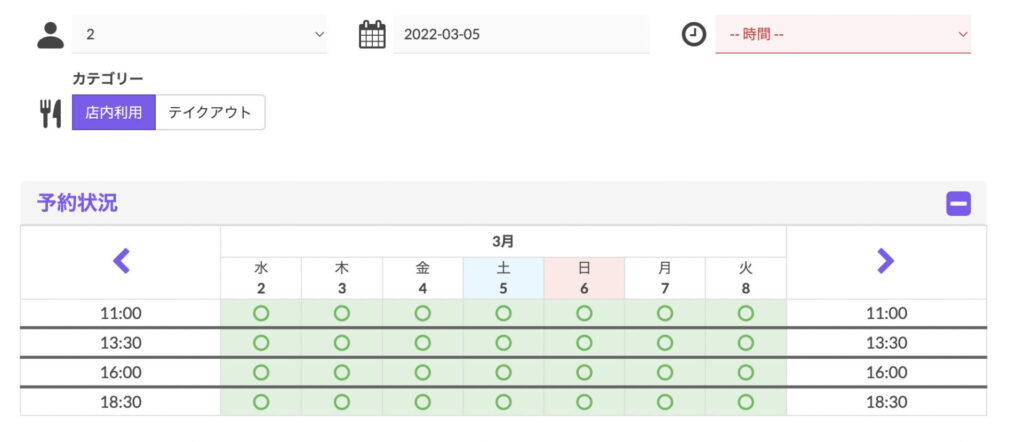
Task: Click the 日 6 date column header
Action: click(x=584, y=278)
